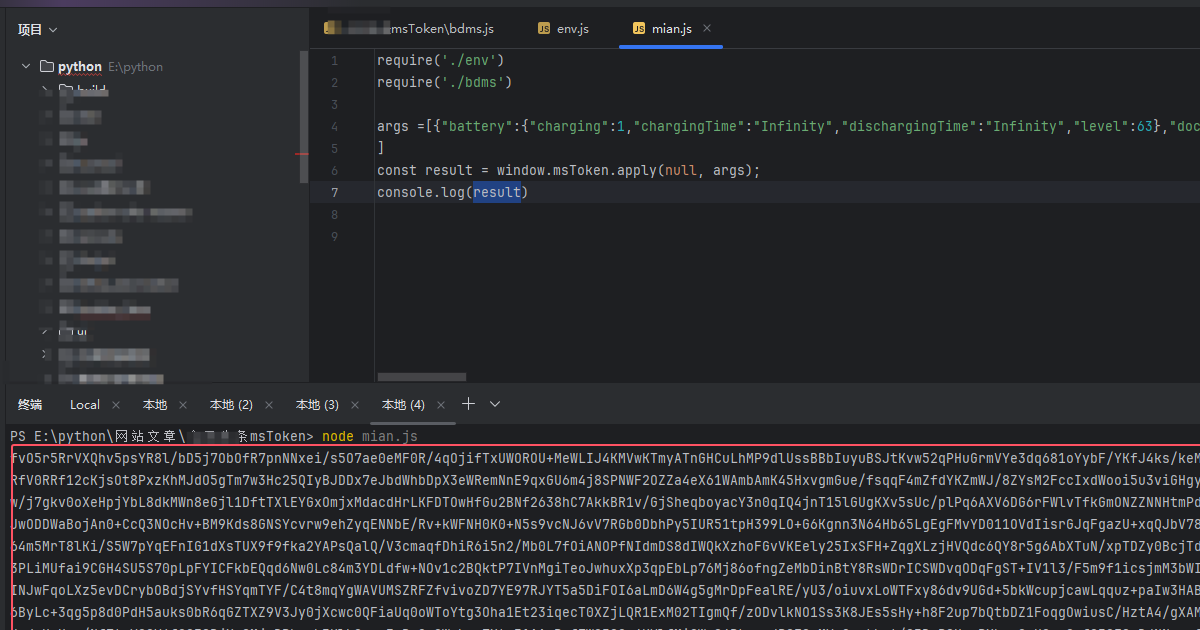Screen dimensions: 1200x630
Task: Add a new terminal session
Action: point(468,404)
